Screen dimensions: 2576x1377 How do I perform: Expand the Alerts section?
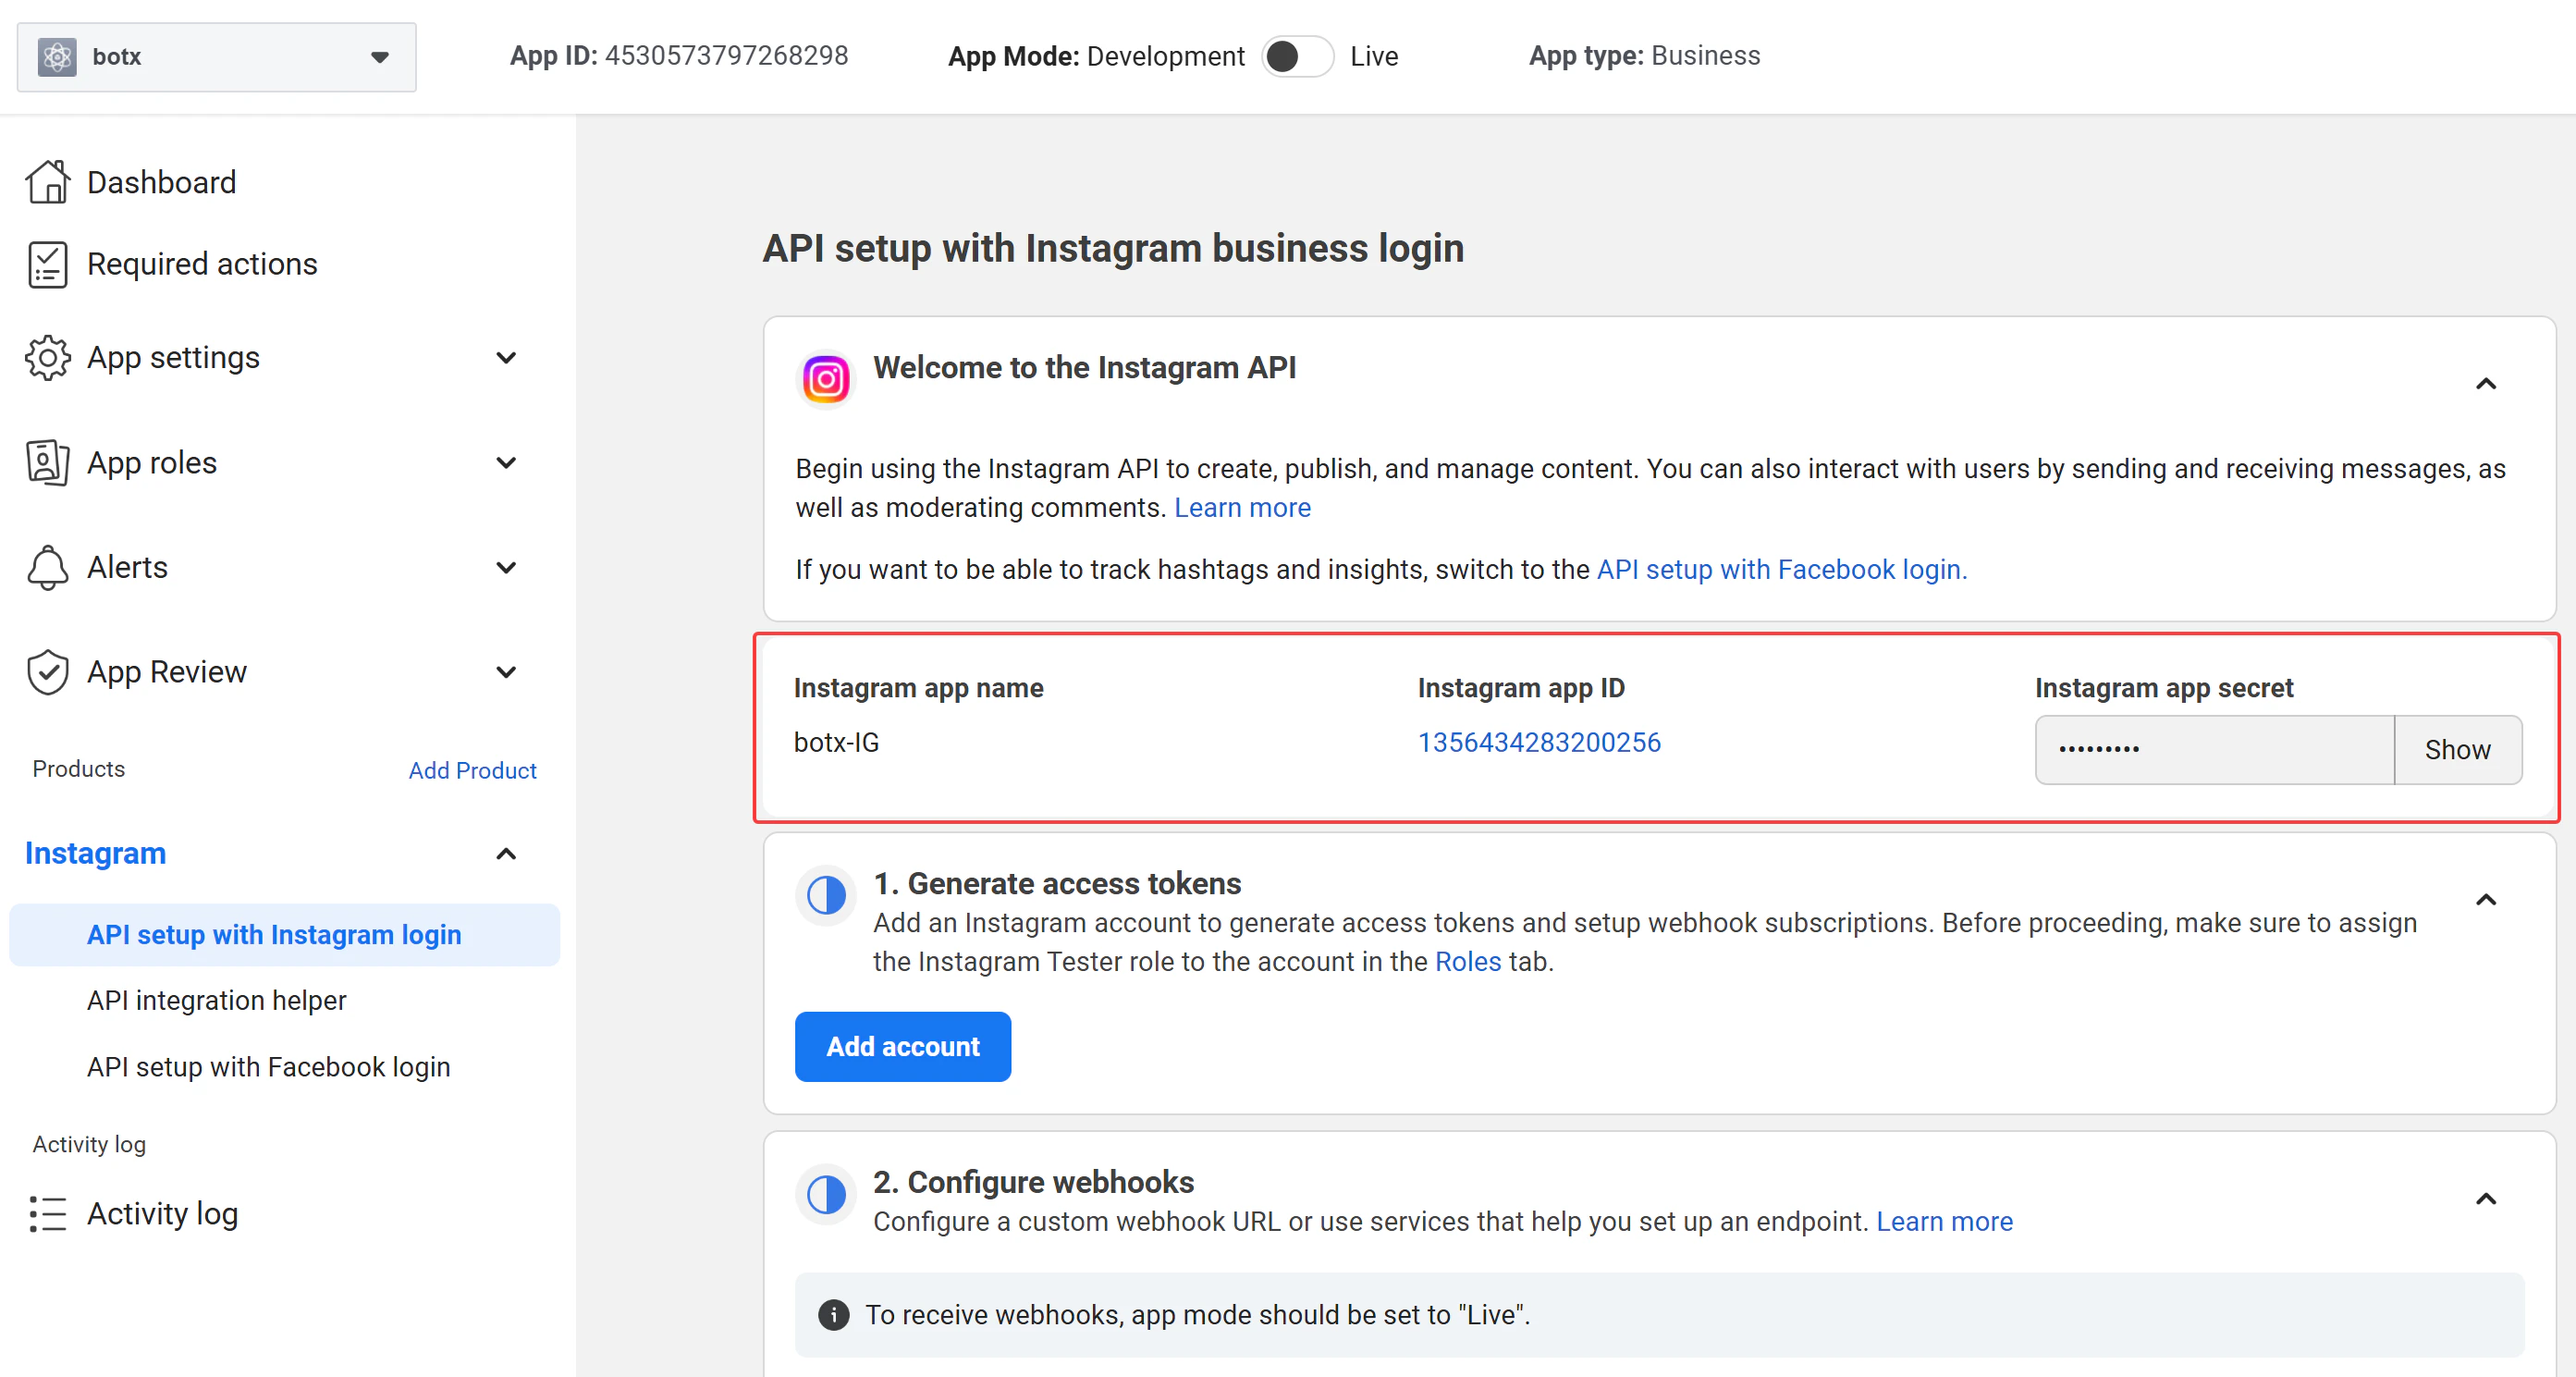(506, 567)
